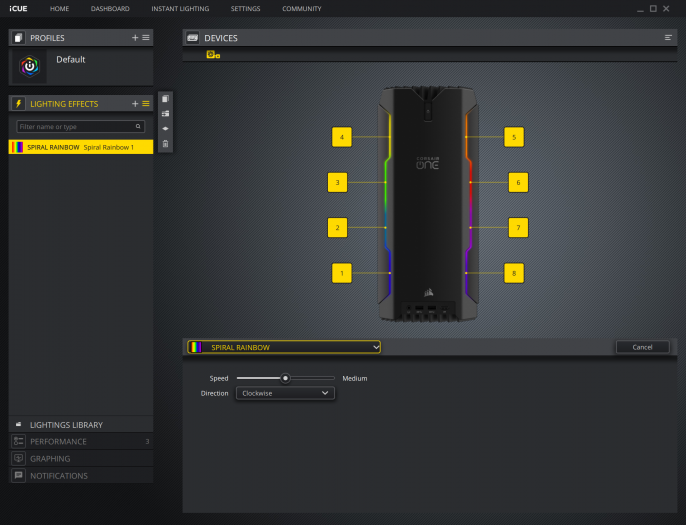The image size is (686, 525).
Task: Open the Devices panel menu icon
Action: coord(668,38)
